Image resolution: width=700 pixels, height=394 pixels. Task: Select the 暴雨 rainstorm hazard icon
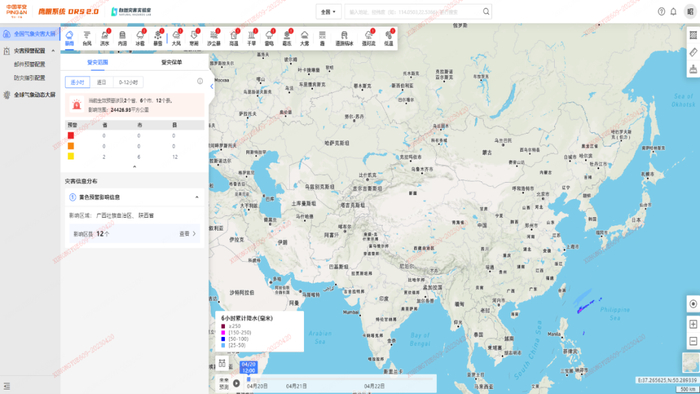click(69, 38)
